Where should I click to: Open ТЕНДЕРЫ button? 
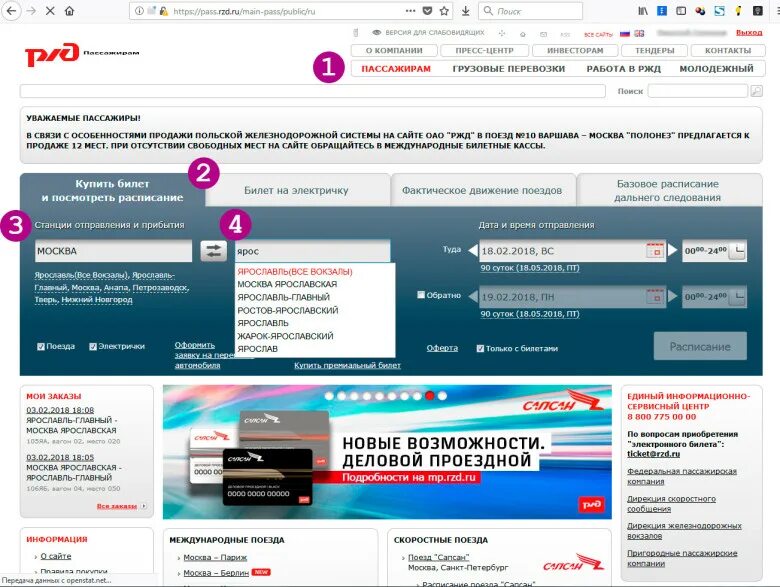click(655, 50)
